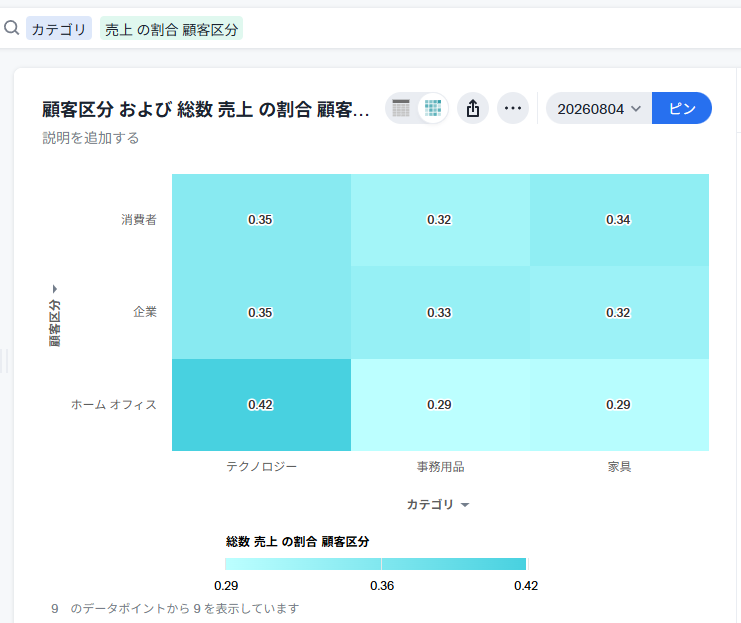
Task: Open the share/export icon
Action: click(x=473, y=108)
